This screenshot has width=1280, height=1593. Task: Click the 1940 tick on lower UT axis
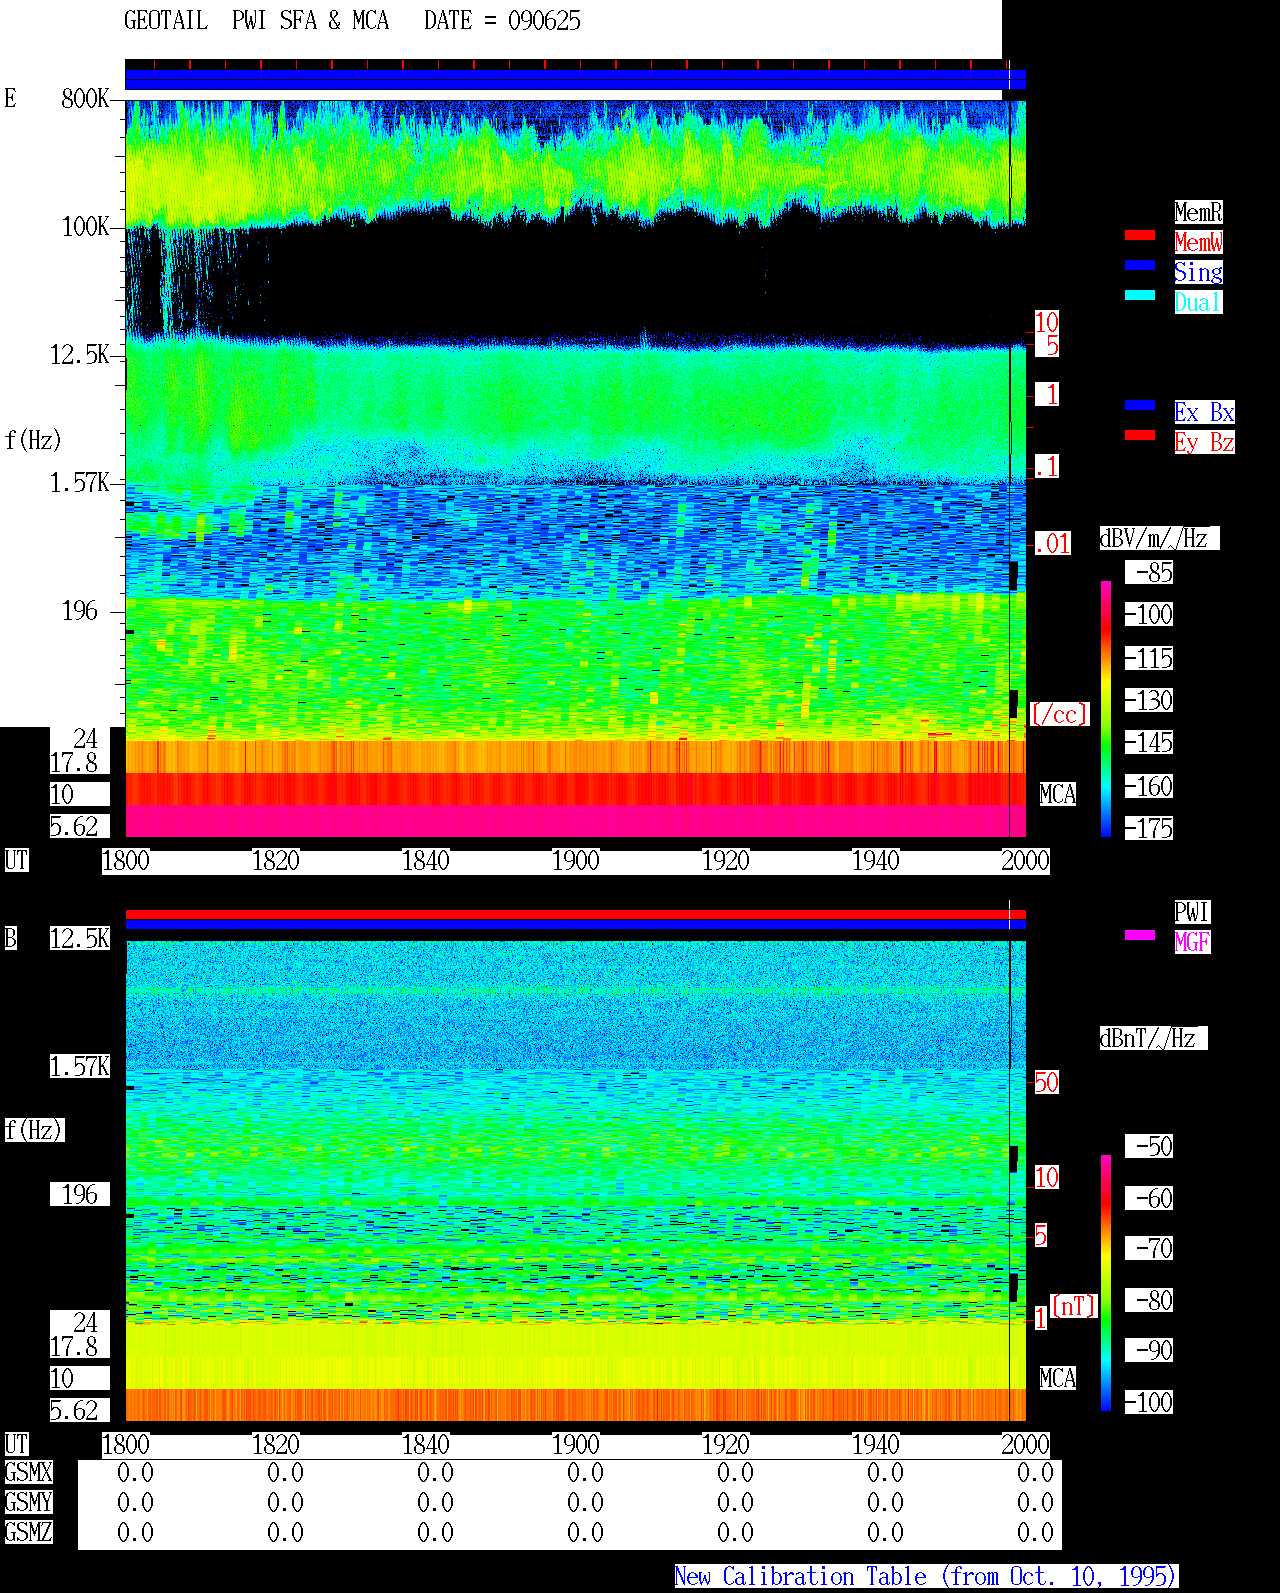click(x=875, y=1445)
